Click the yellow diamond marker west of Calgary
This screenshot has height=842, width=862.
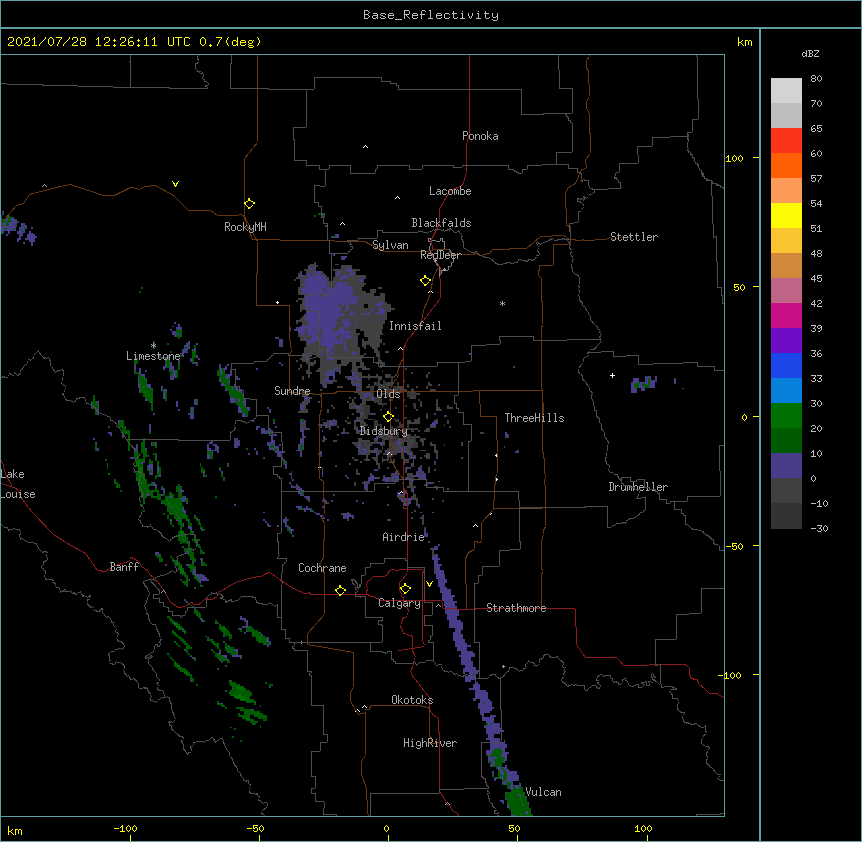click(340, 590)
